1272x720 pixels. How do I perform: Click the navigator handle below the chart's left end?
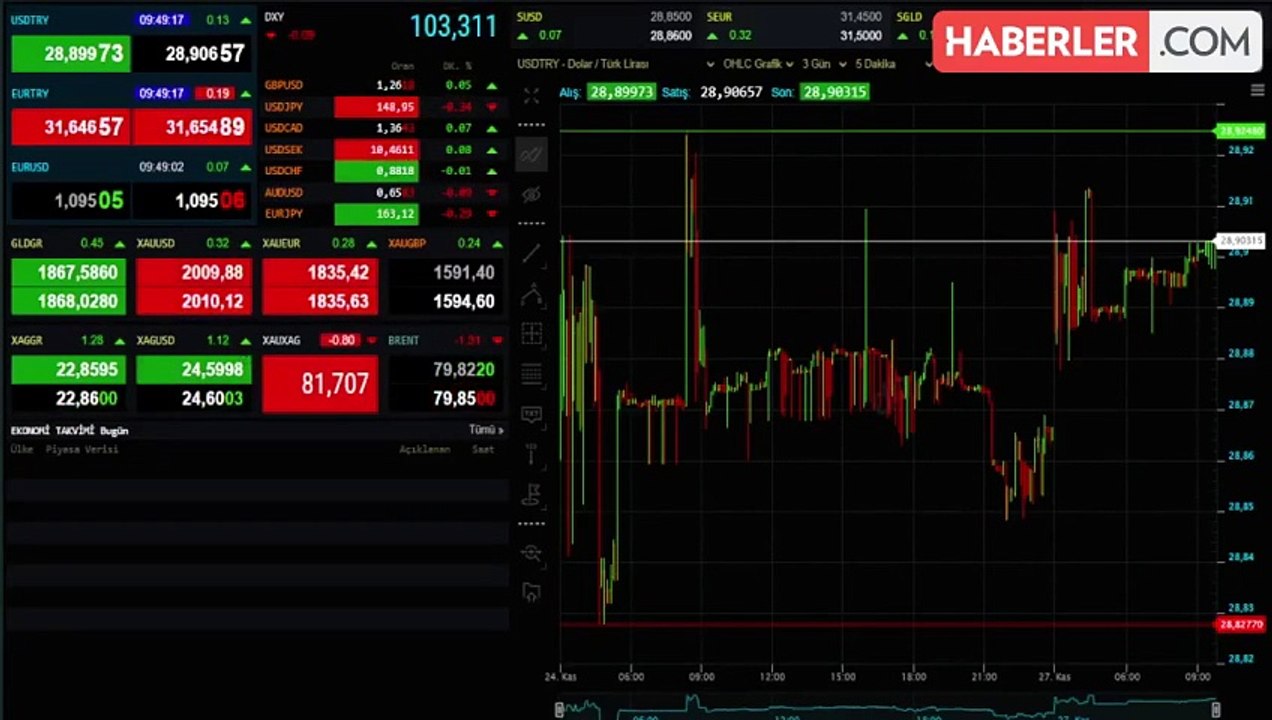click(559, 710)
